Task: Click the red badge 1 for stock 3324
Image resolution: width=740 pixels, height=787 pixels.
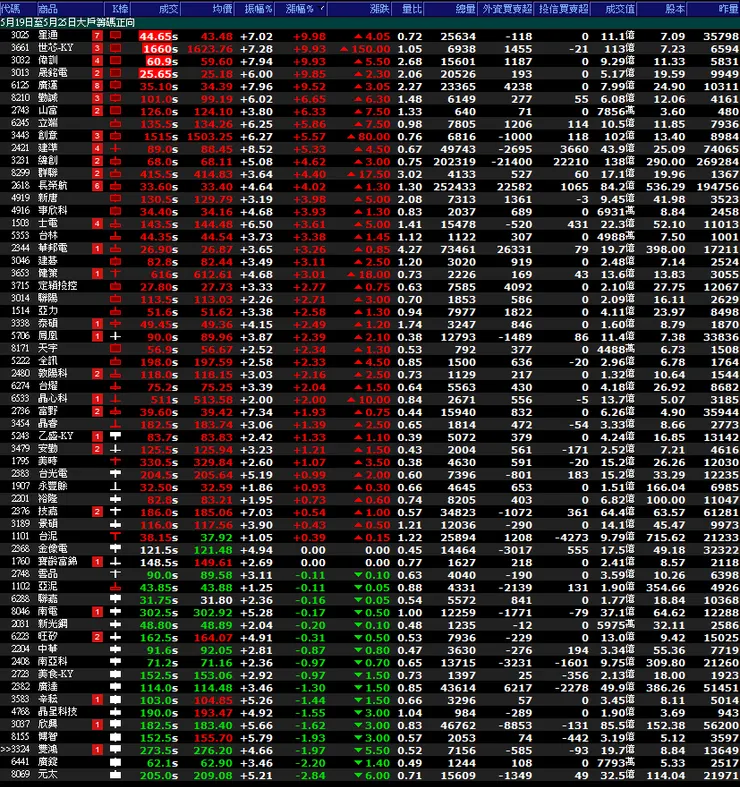Action: click(x=97, y=750)
